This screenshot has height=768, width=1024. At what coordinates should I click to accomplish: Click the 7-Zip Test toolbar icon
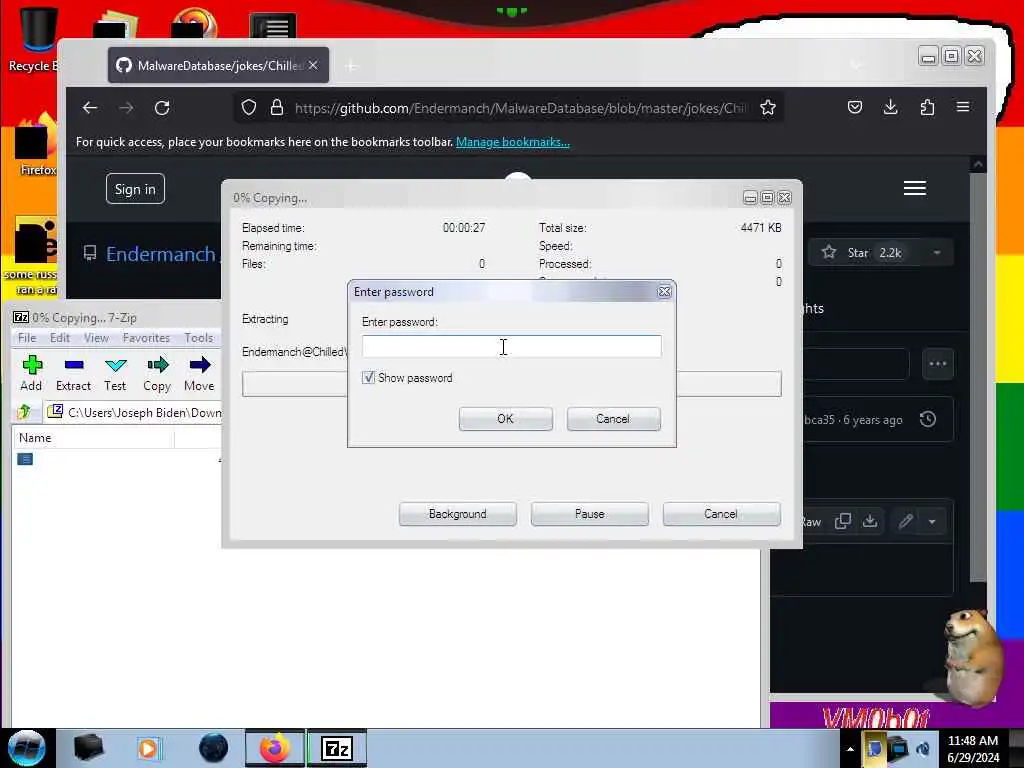[x=116, y=365]
